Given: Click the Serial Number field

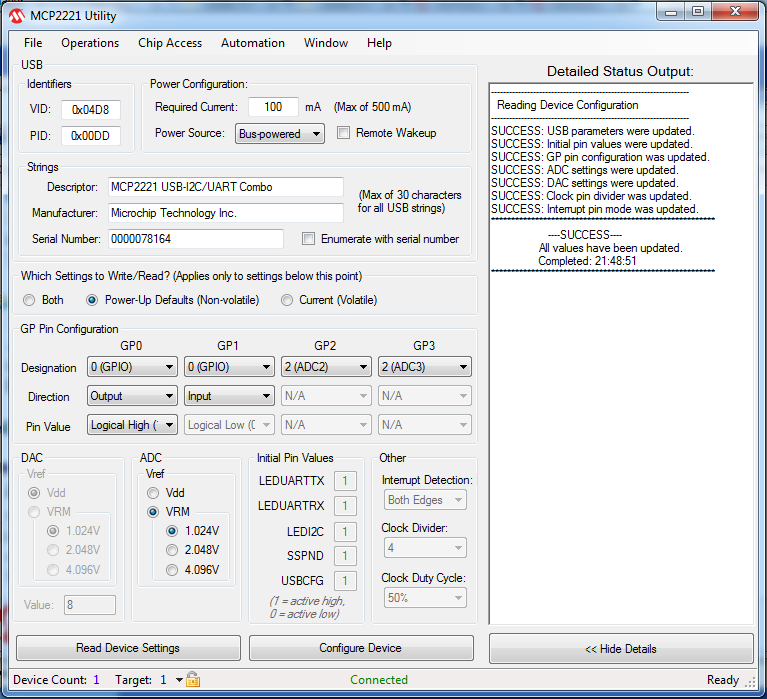Looking at the screenshot, I should click(x=196, y=239).
